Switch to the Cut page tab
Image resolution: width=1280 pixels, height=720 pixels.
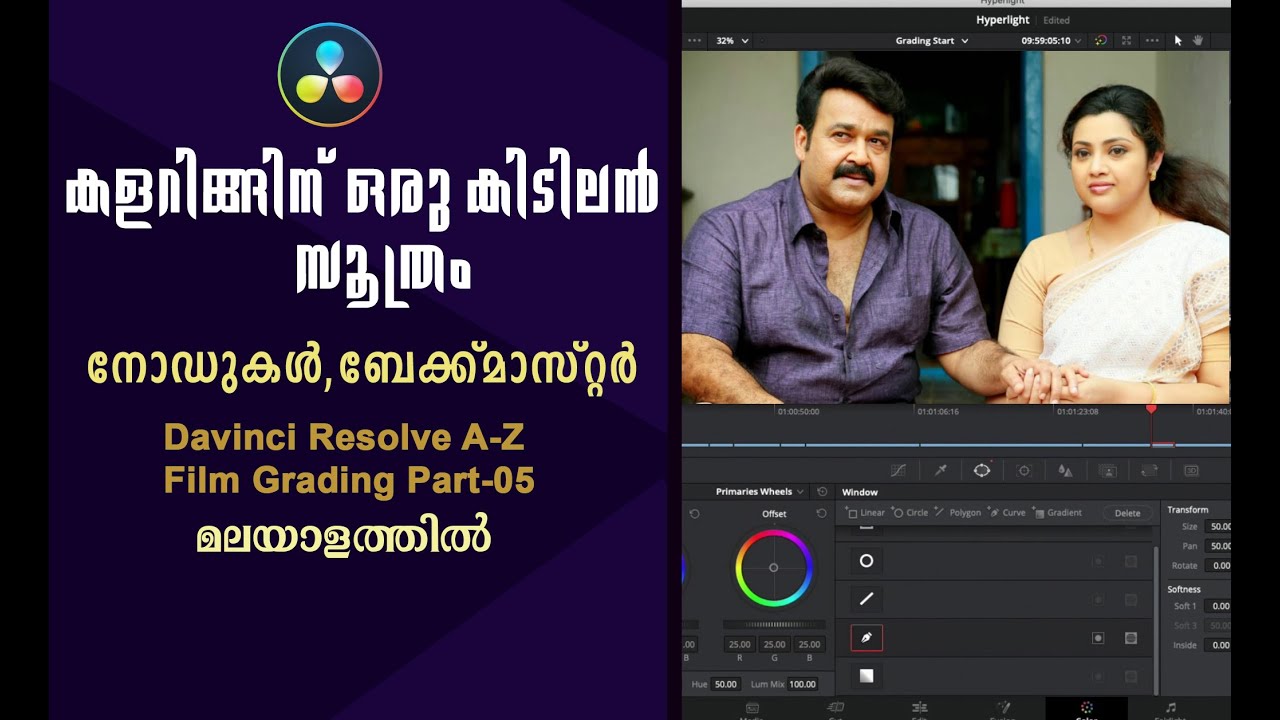[836, 710]
